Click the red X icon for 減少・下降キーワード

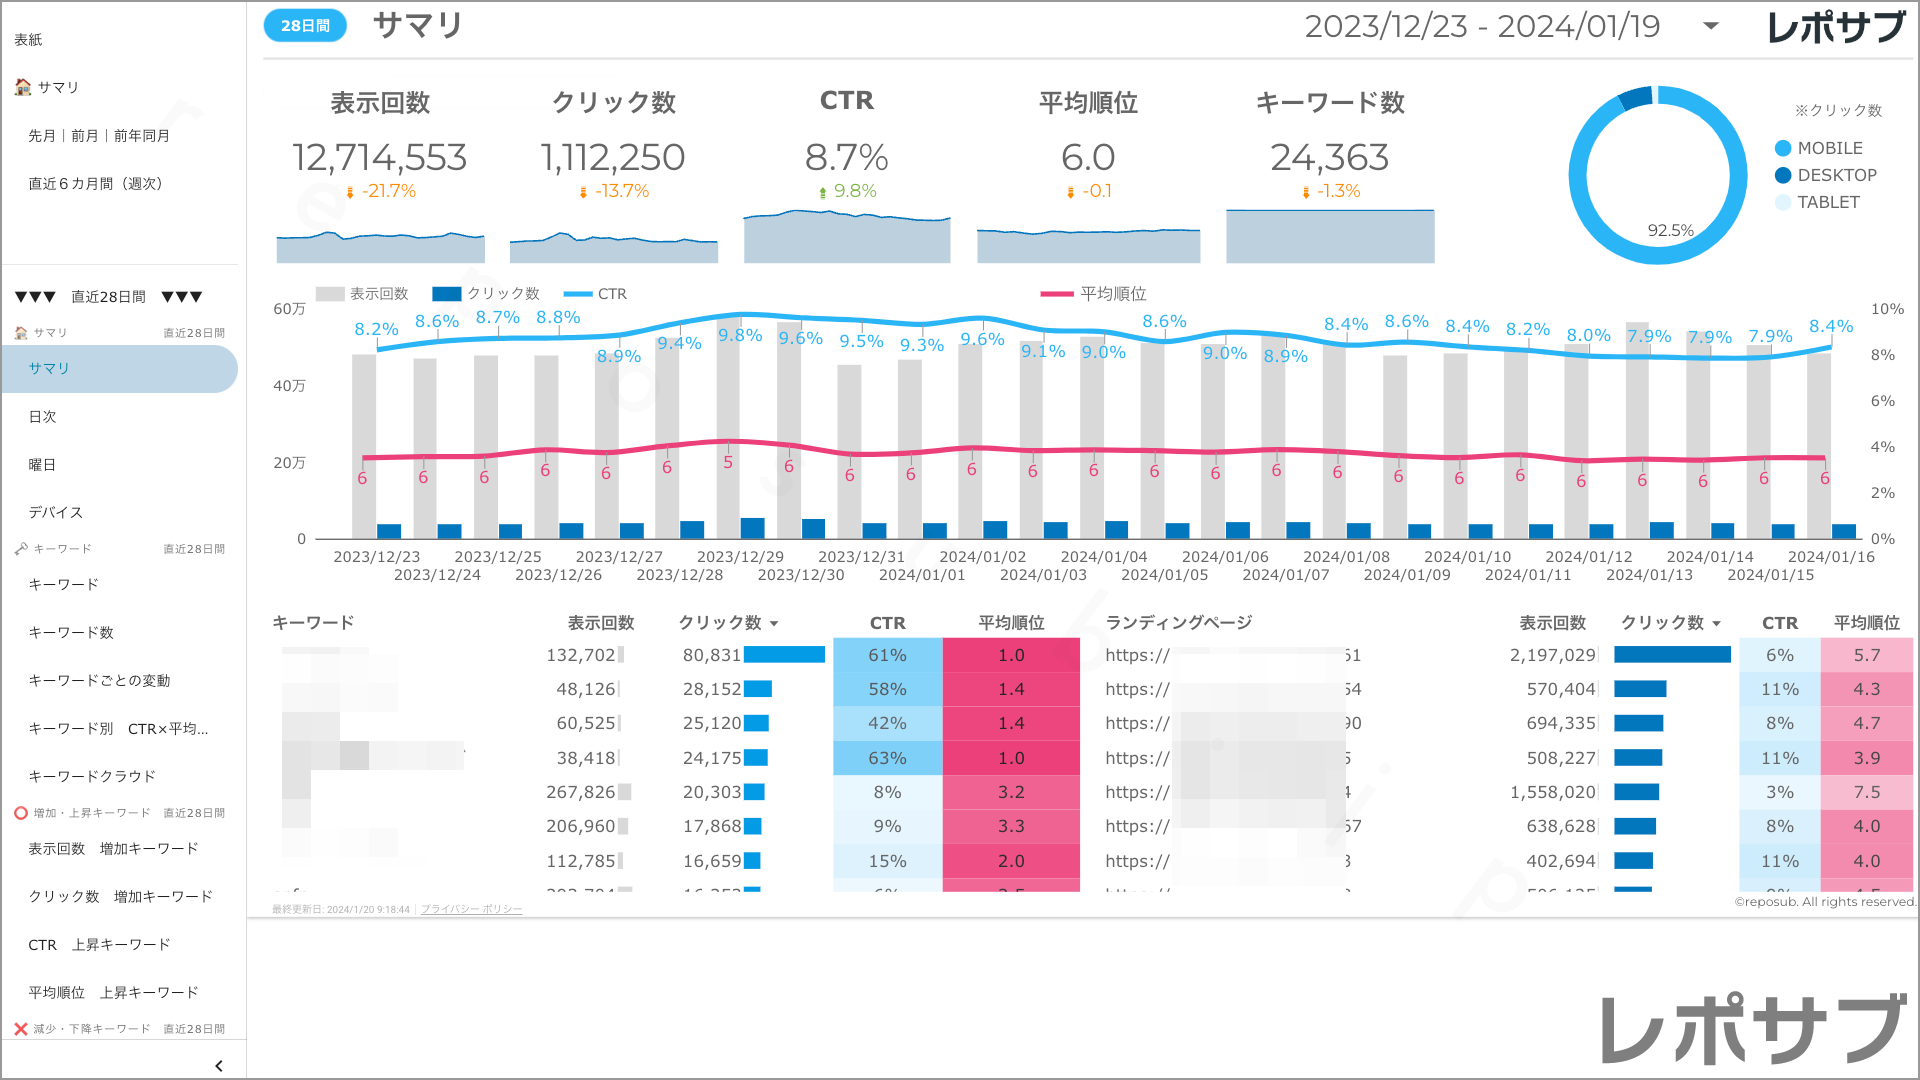[20, 1029]
